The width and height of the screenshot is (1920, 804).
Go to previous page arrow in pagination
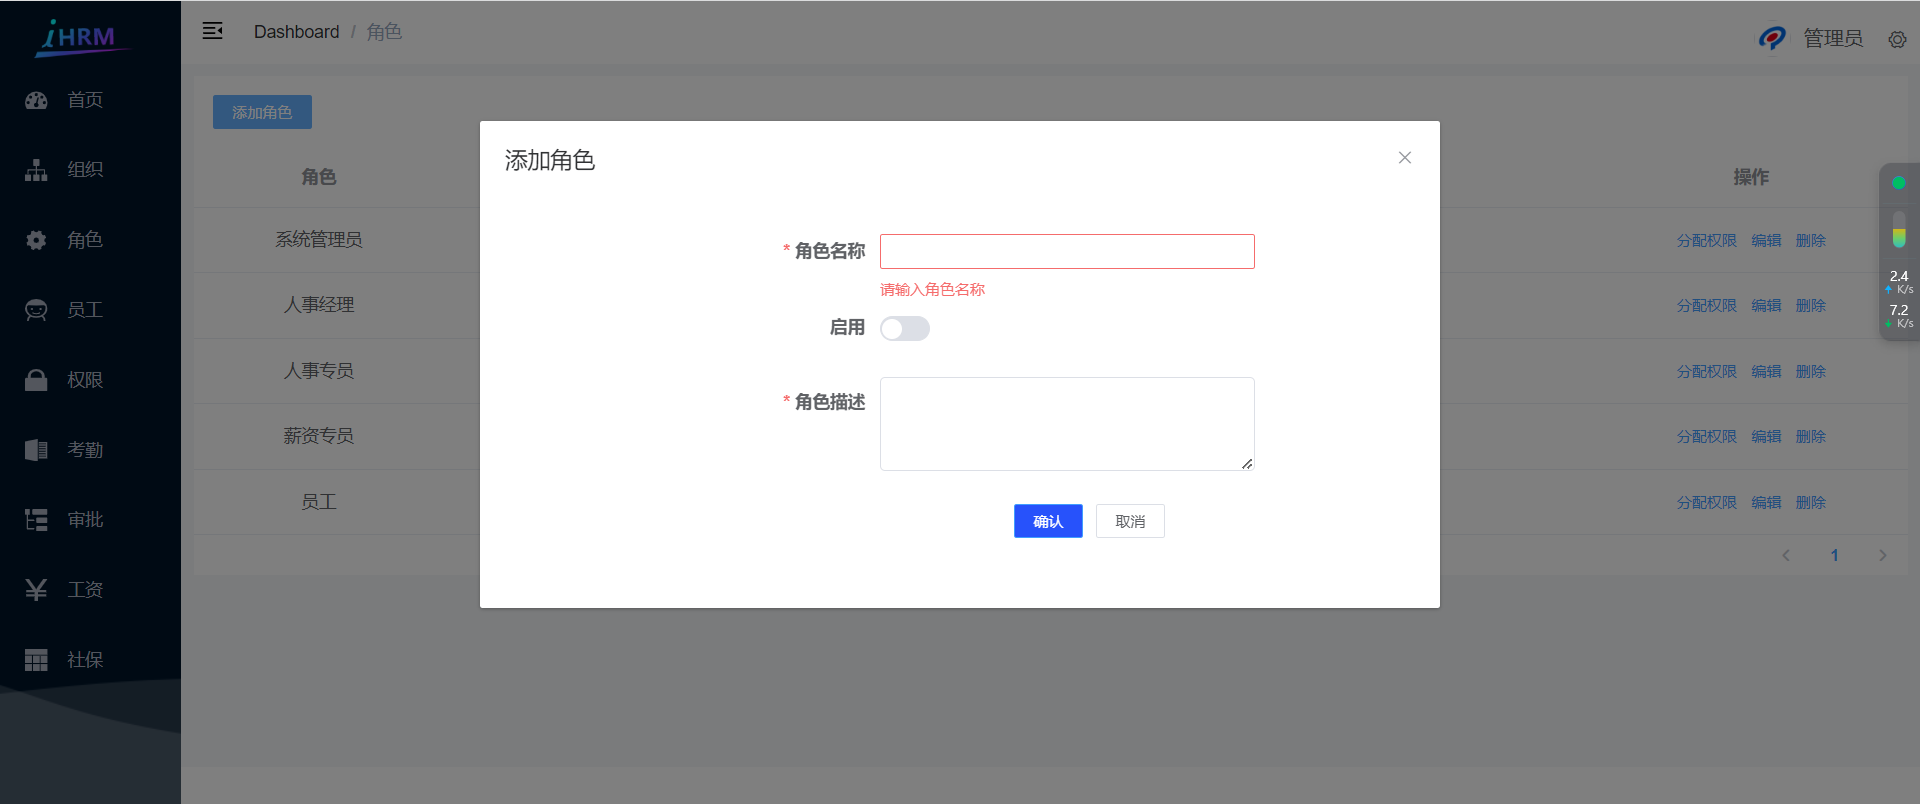[x=1786, y=555]
